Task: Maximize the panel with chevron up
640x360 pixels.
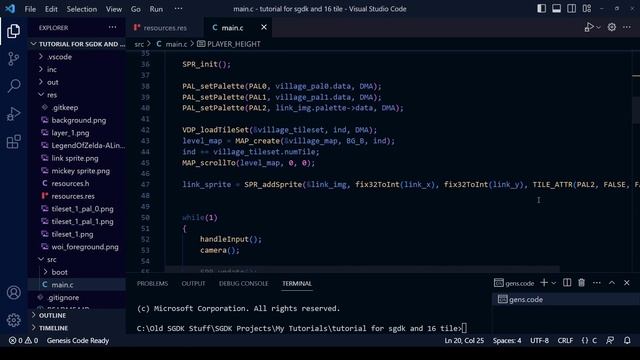Action: (x=612, y=282)
